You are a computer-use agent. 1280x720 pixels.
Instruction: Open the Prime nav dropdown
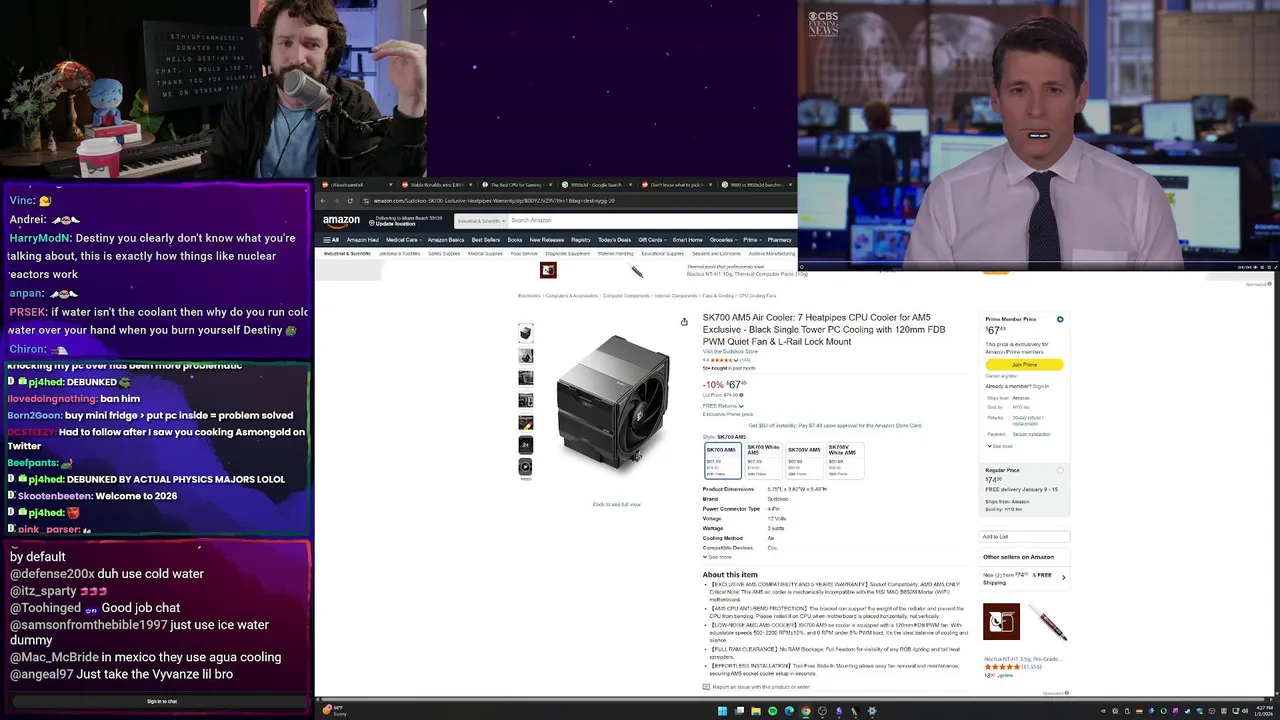[x=751, y=240]
